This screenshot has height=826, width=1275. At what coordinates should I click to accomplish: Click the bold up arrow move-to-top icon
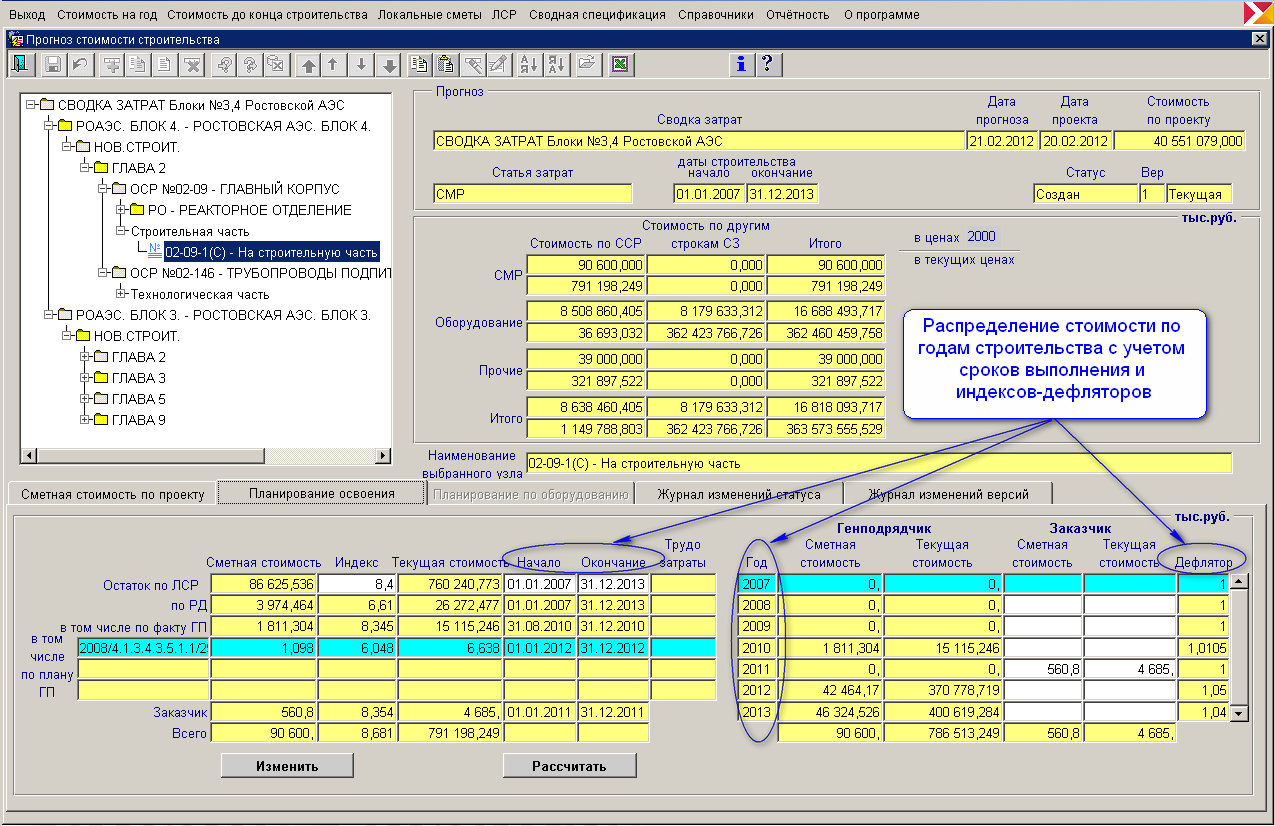(309, 64)
